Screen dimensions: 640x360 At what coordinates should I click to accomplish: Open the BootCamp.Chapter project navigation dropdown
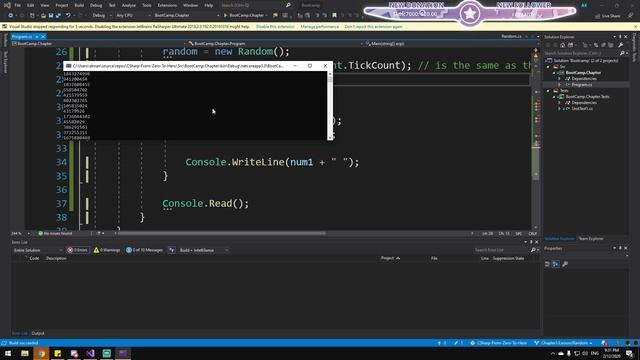(98, 43)
